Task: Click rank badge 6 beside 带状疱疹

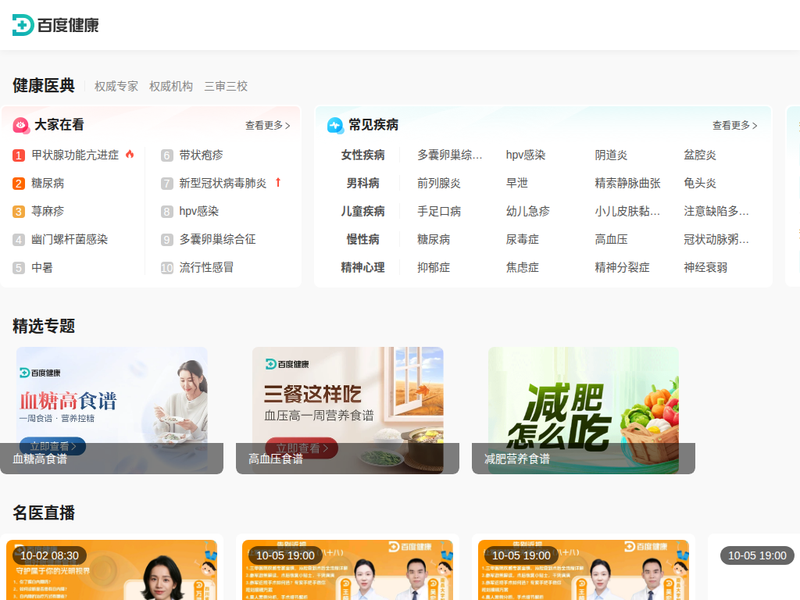Action: point(167,155)
